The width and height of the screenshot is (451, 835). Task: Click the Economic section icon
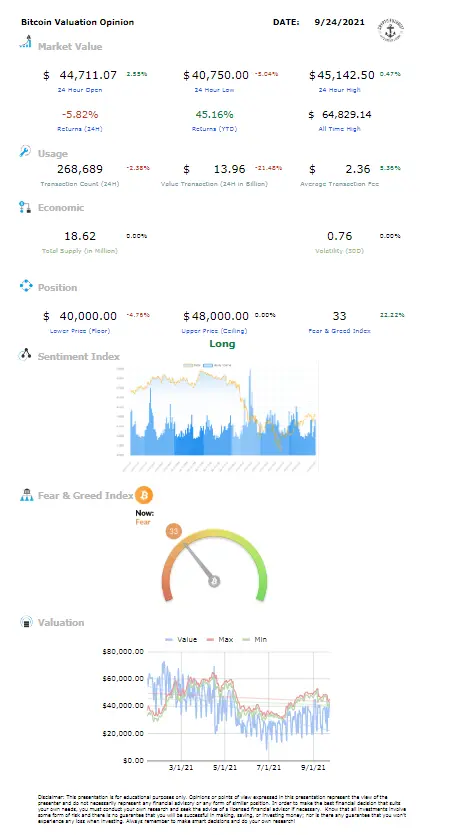click(x=25, y=207)
